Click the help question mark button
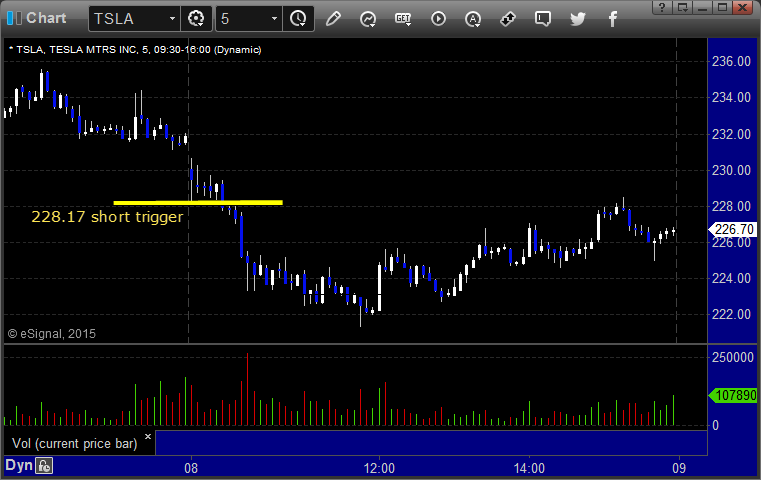Screen dimensions: 761x480 pyautogui.click(x=662, y=7)
